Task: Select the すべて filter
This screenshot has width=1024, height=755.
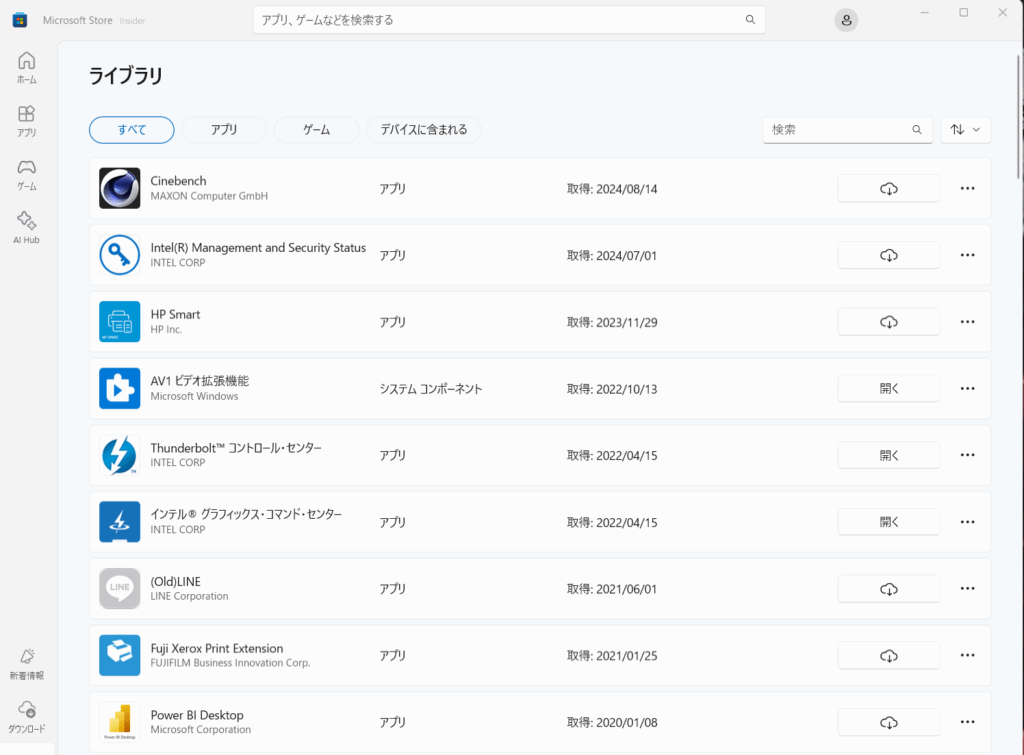Action: pos(132,130)
